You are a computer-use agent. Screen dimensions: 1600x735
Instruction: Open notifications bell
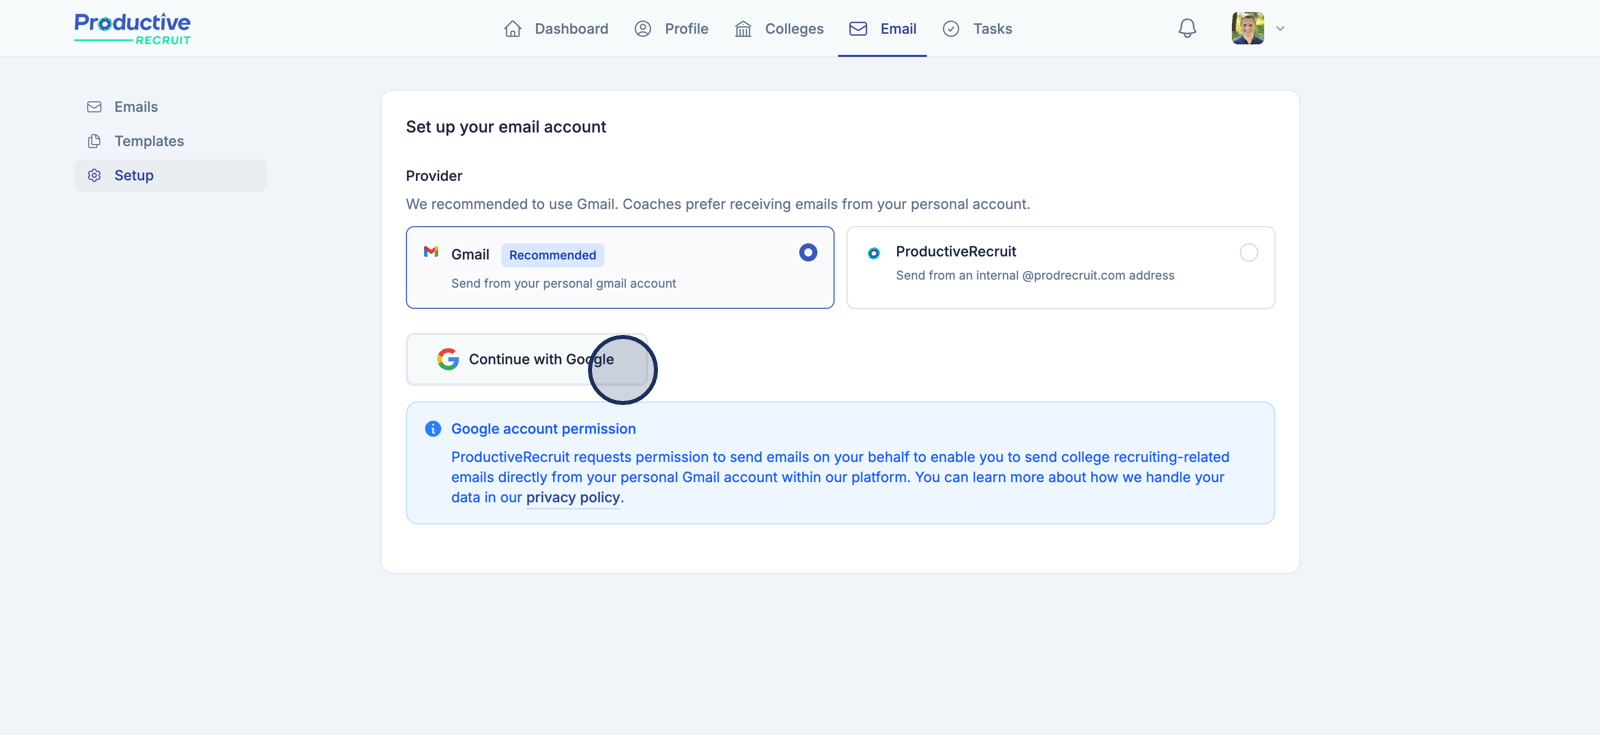[x=1187, y=28]
